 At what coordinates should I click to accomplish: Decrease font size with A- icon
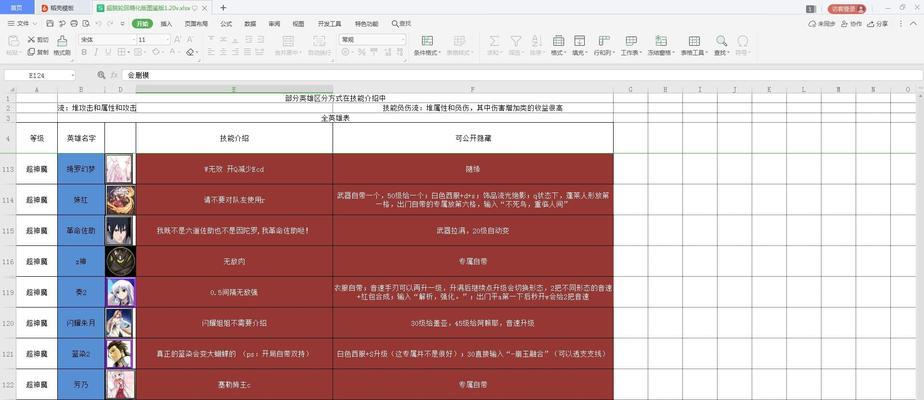click(190, 39)
